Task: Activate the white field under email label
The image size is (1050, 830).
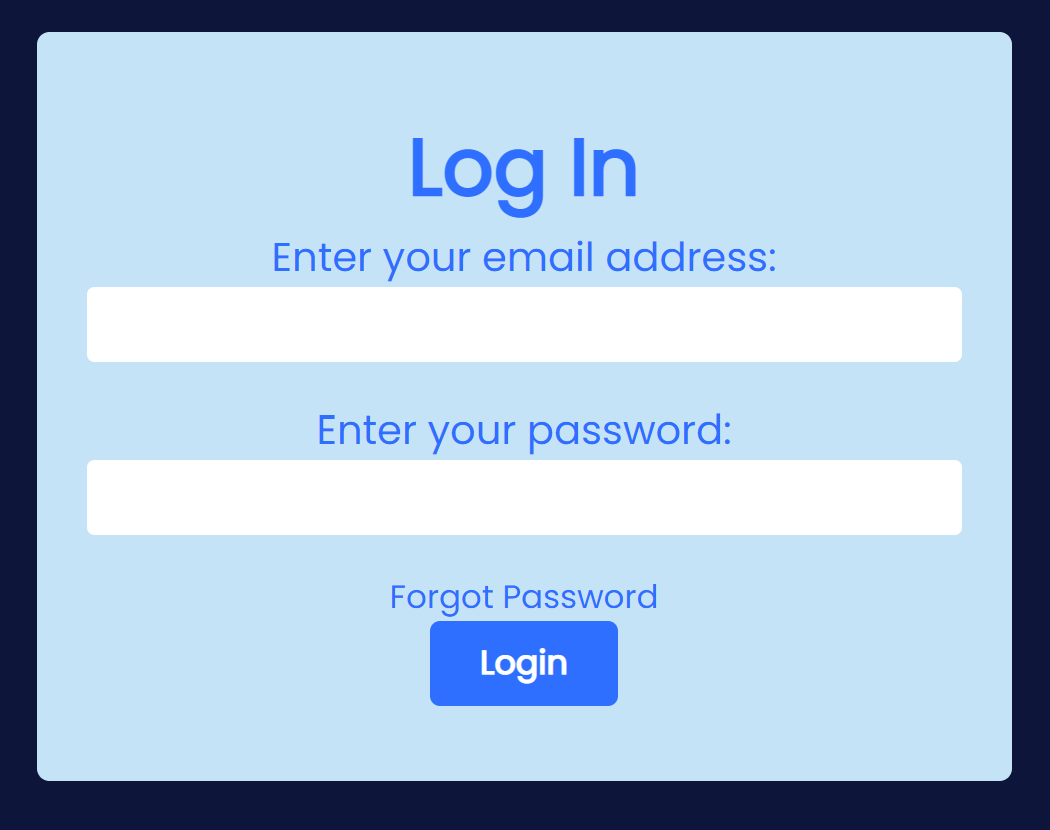Action: (524, 324)
